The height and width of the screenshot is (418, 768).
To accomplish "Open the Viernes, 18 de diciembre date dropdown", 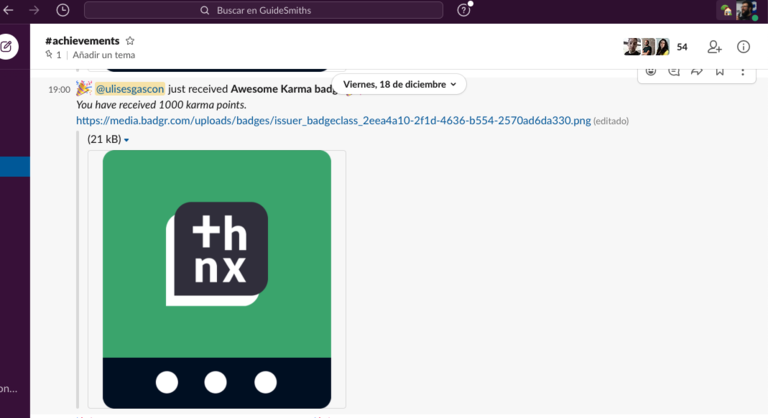I will coord(399,84).
